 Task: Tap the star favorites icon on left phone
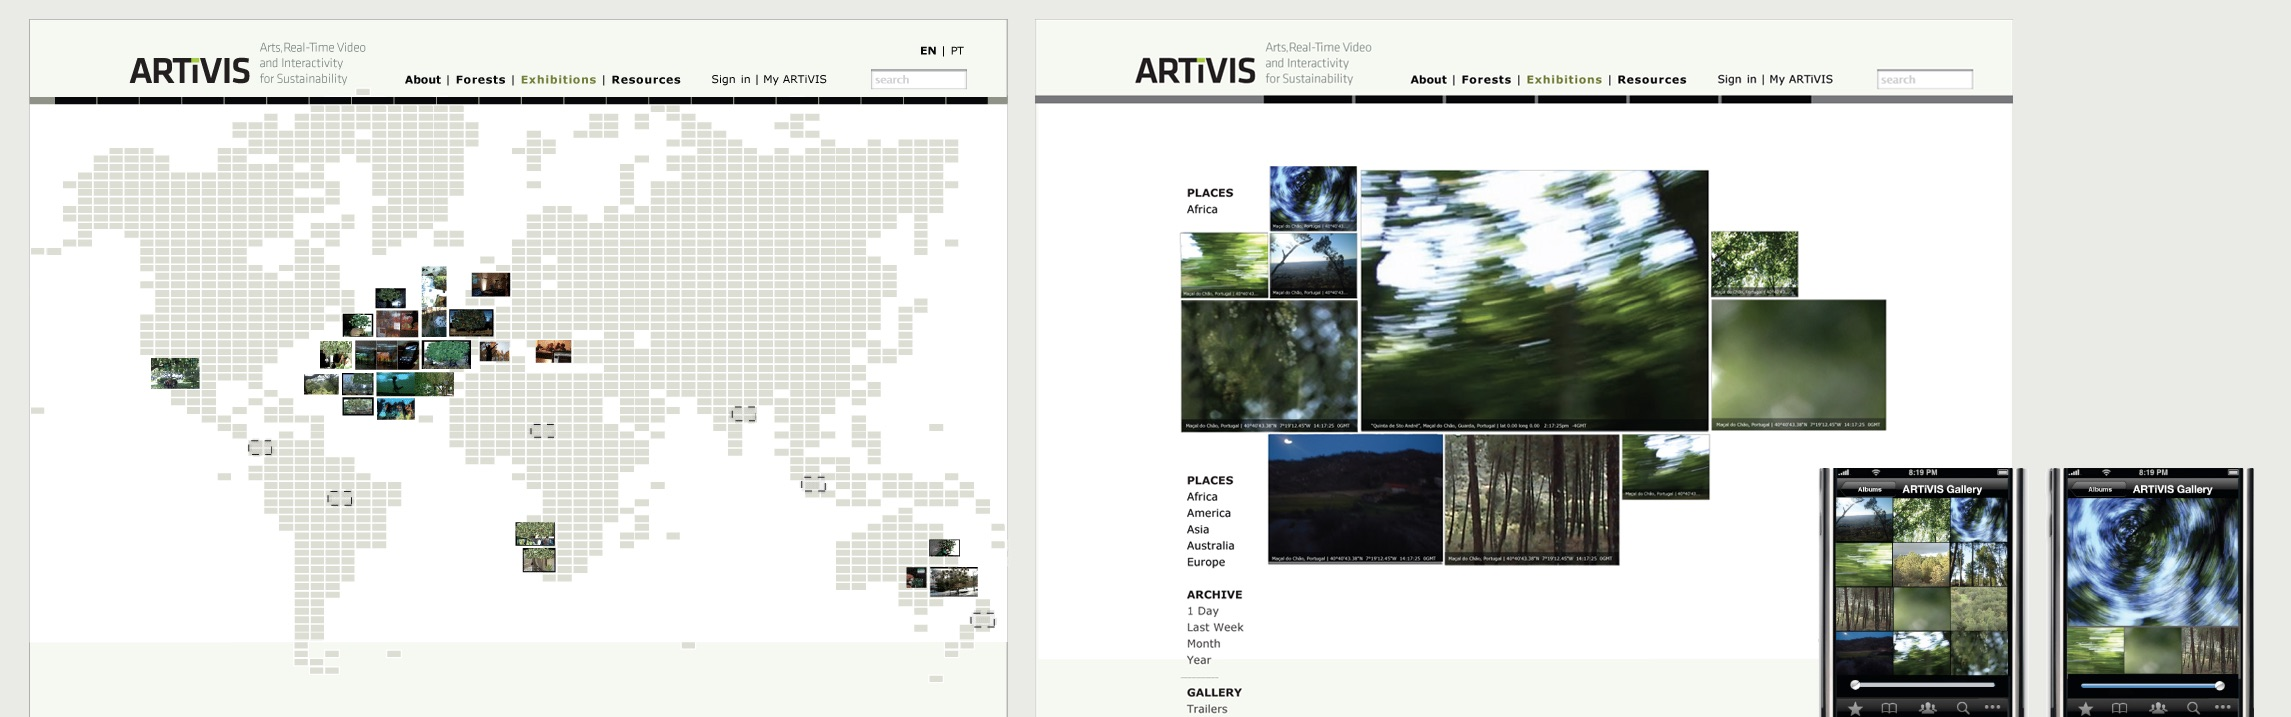[1855, 708]
